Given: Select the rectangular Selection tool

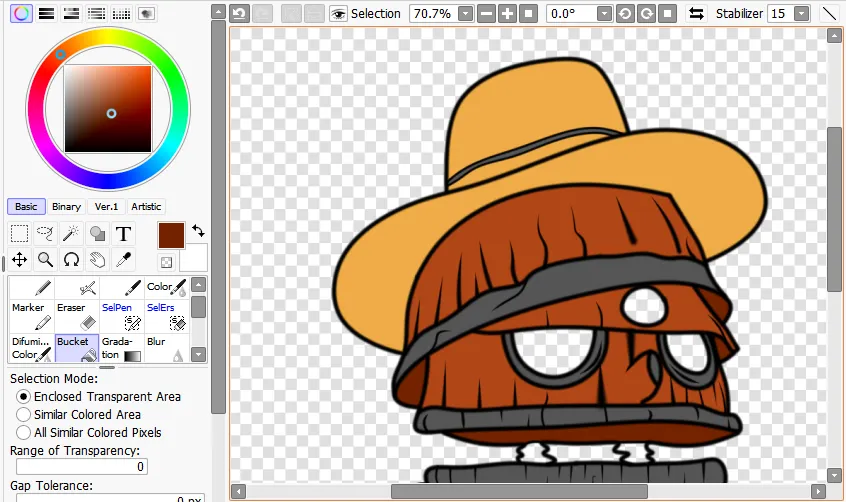Looking at the screenshot, I should 19,234.
